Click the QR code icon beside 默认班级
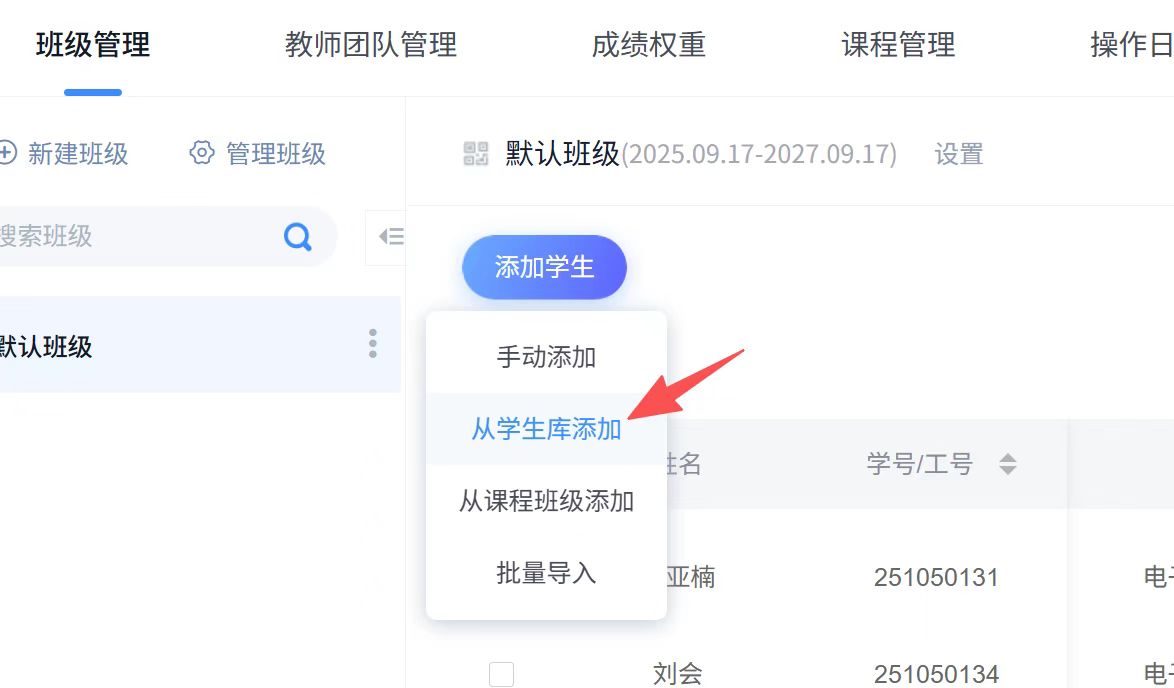The height and width of the screenshot is (688, 1174). coord(476,154)
